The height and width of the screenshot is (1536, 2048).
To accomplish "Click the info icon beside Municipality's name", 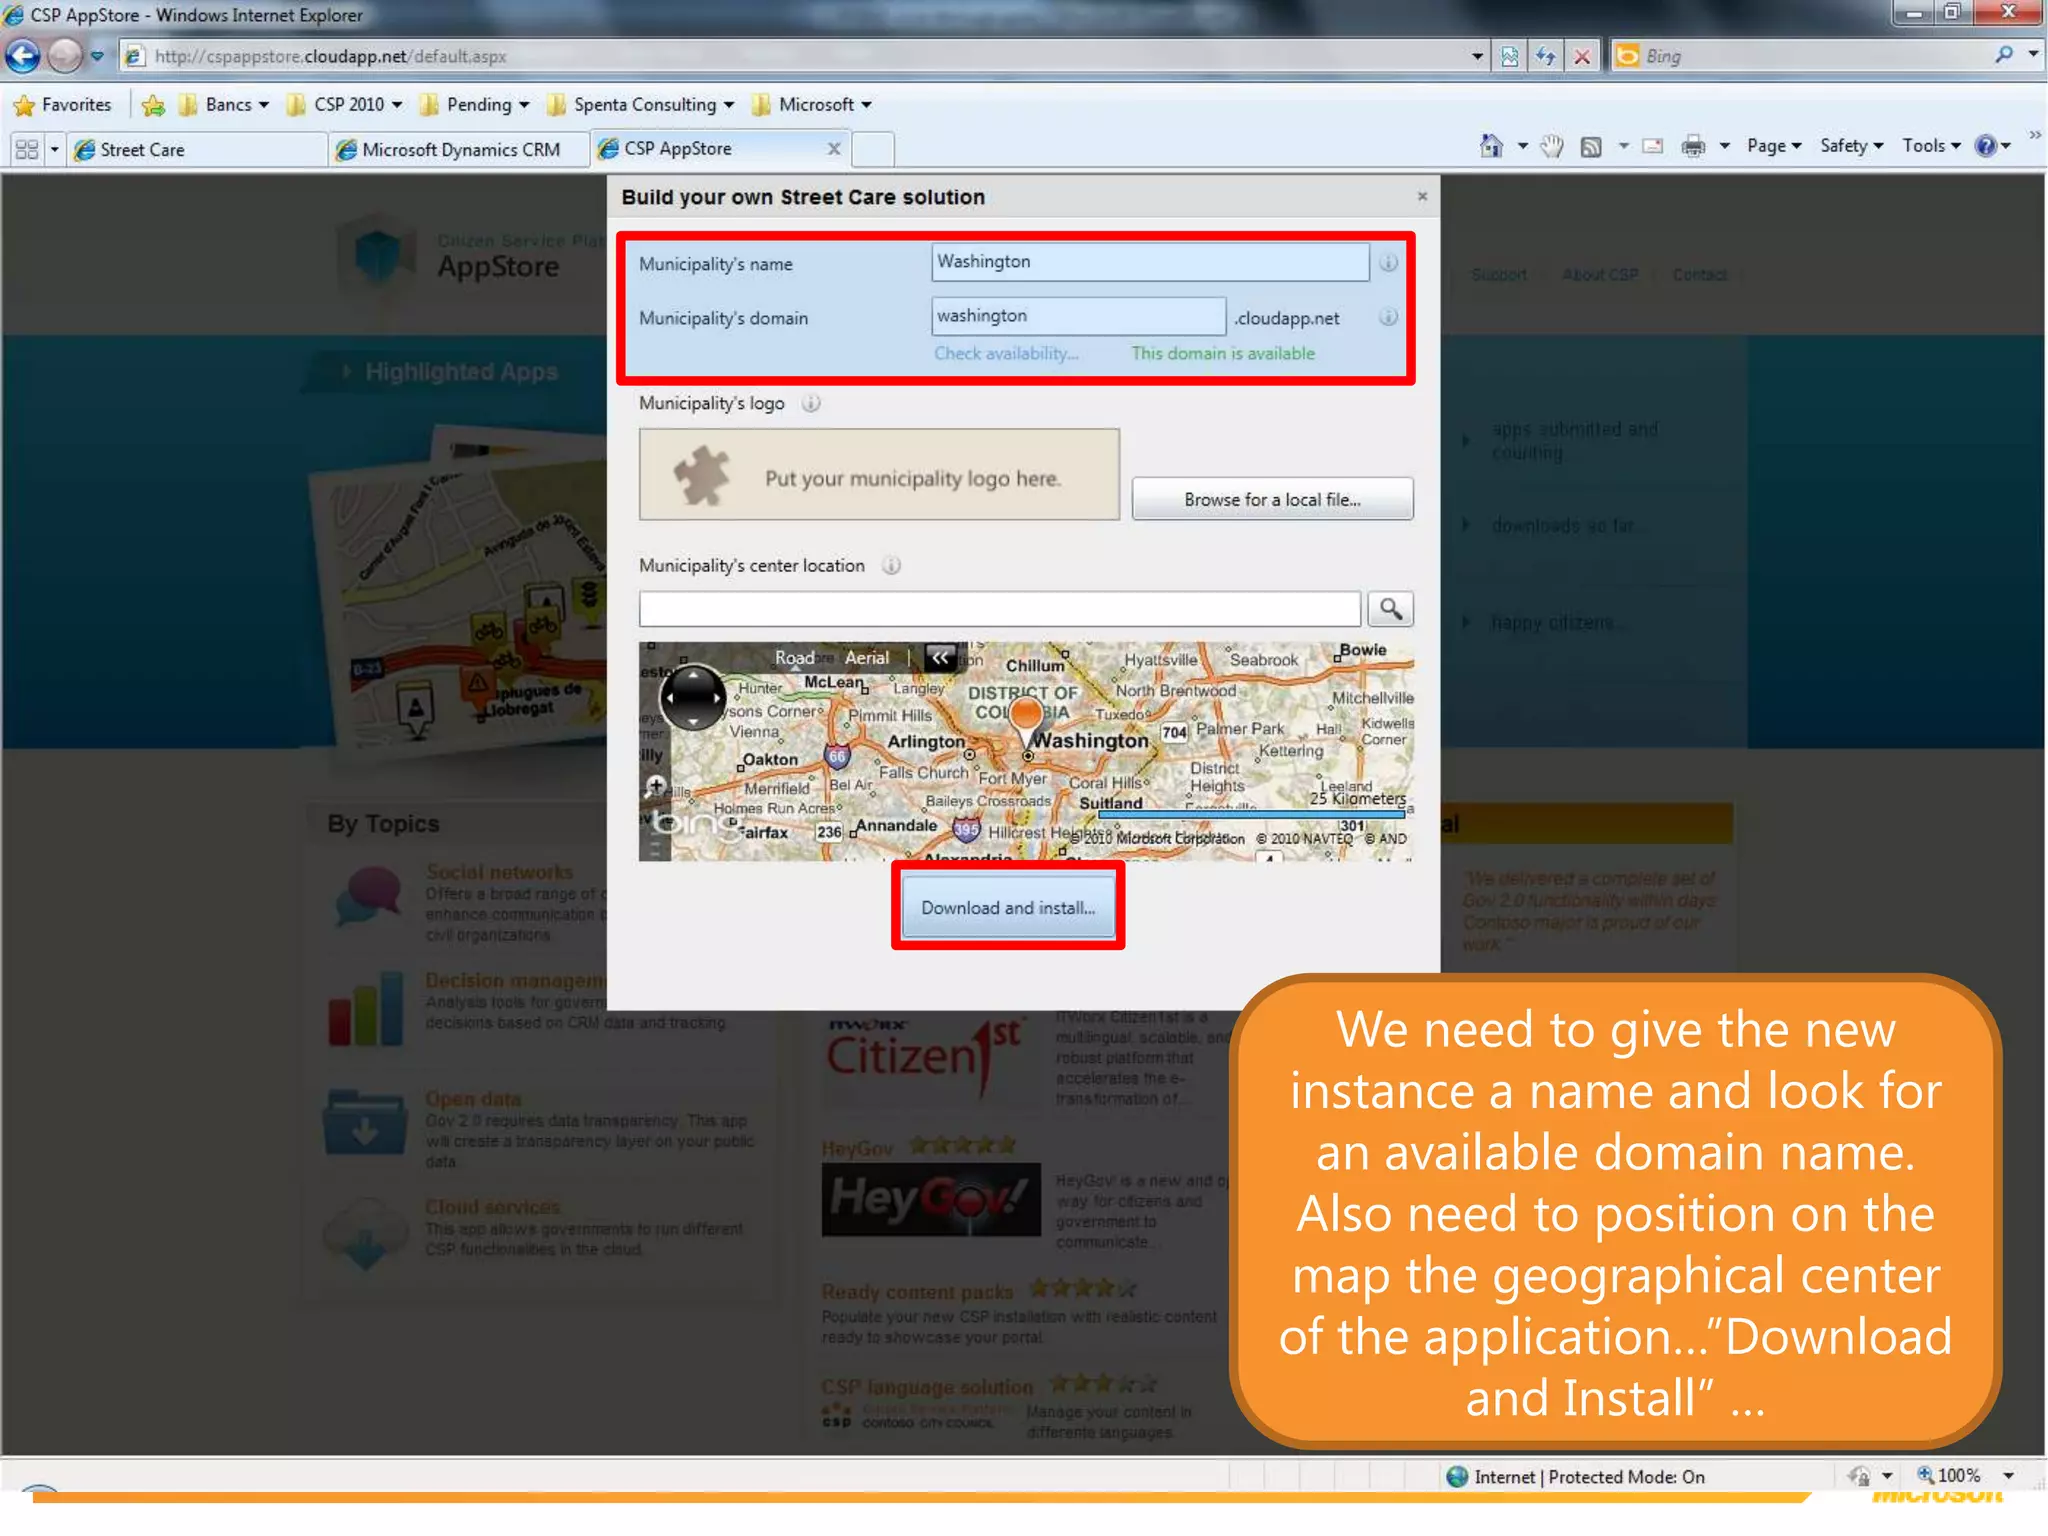I will [1388, 263].
